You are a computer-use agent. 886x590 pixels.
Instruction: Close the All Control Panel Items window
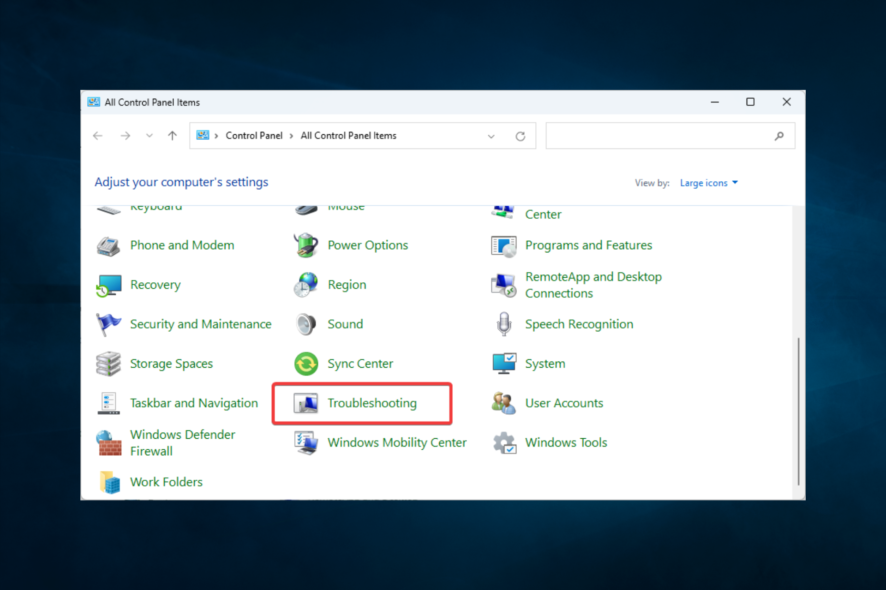point(787,102)
